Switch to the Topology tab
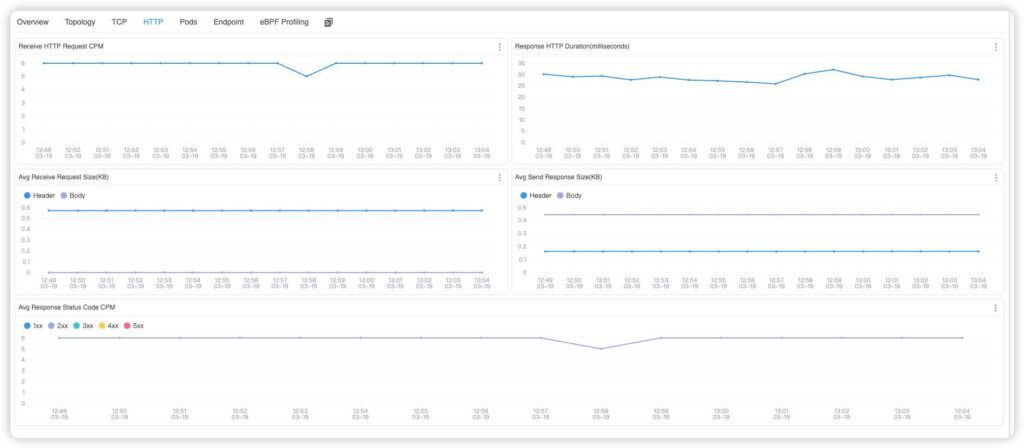The height and width of the screenshot is (448, 1024). [80, 22]
